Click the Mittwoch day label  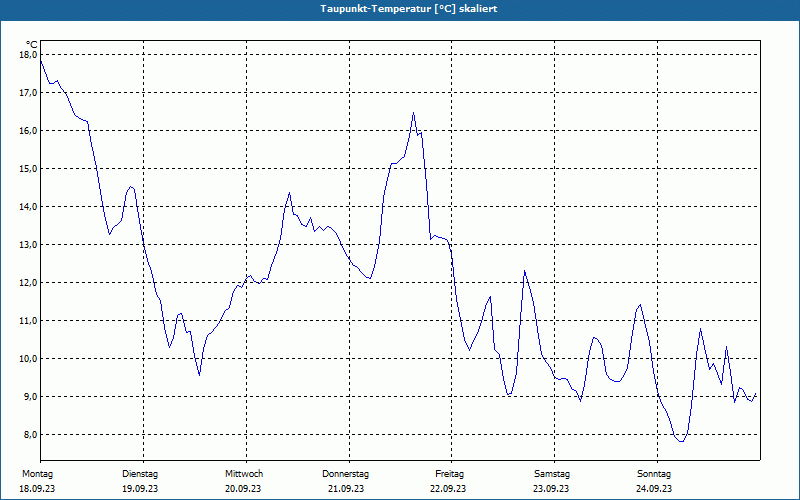(244, 474)
